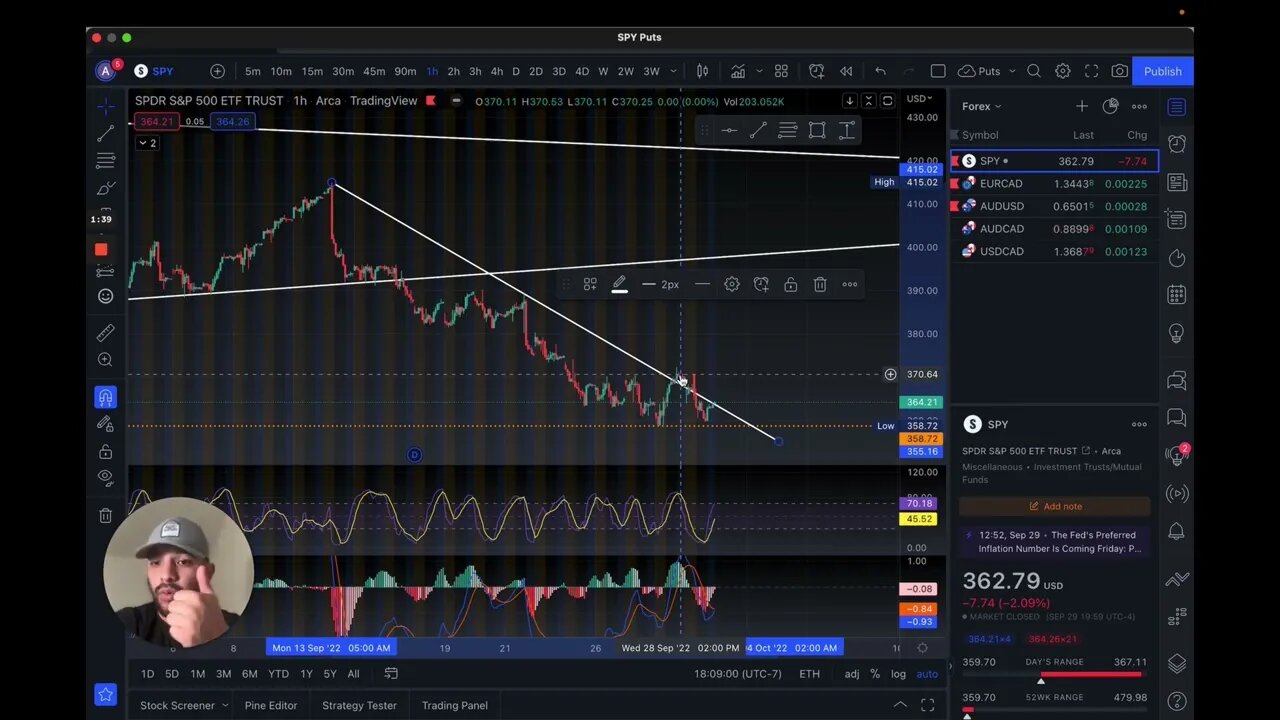This screenshot has width=1280, height=720.
Task: Lock the selected trend line
Action: [790, 285]
